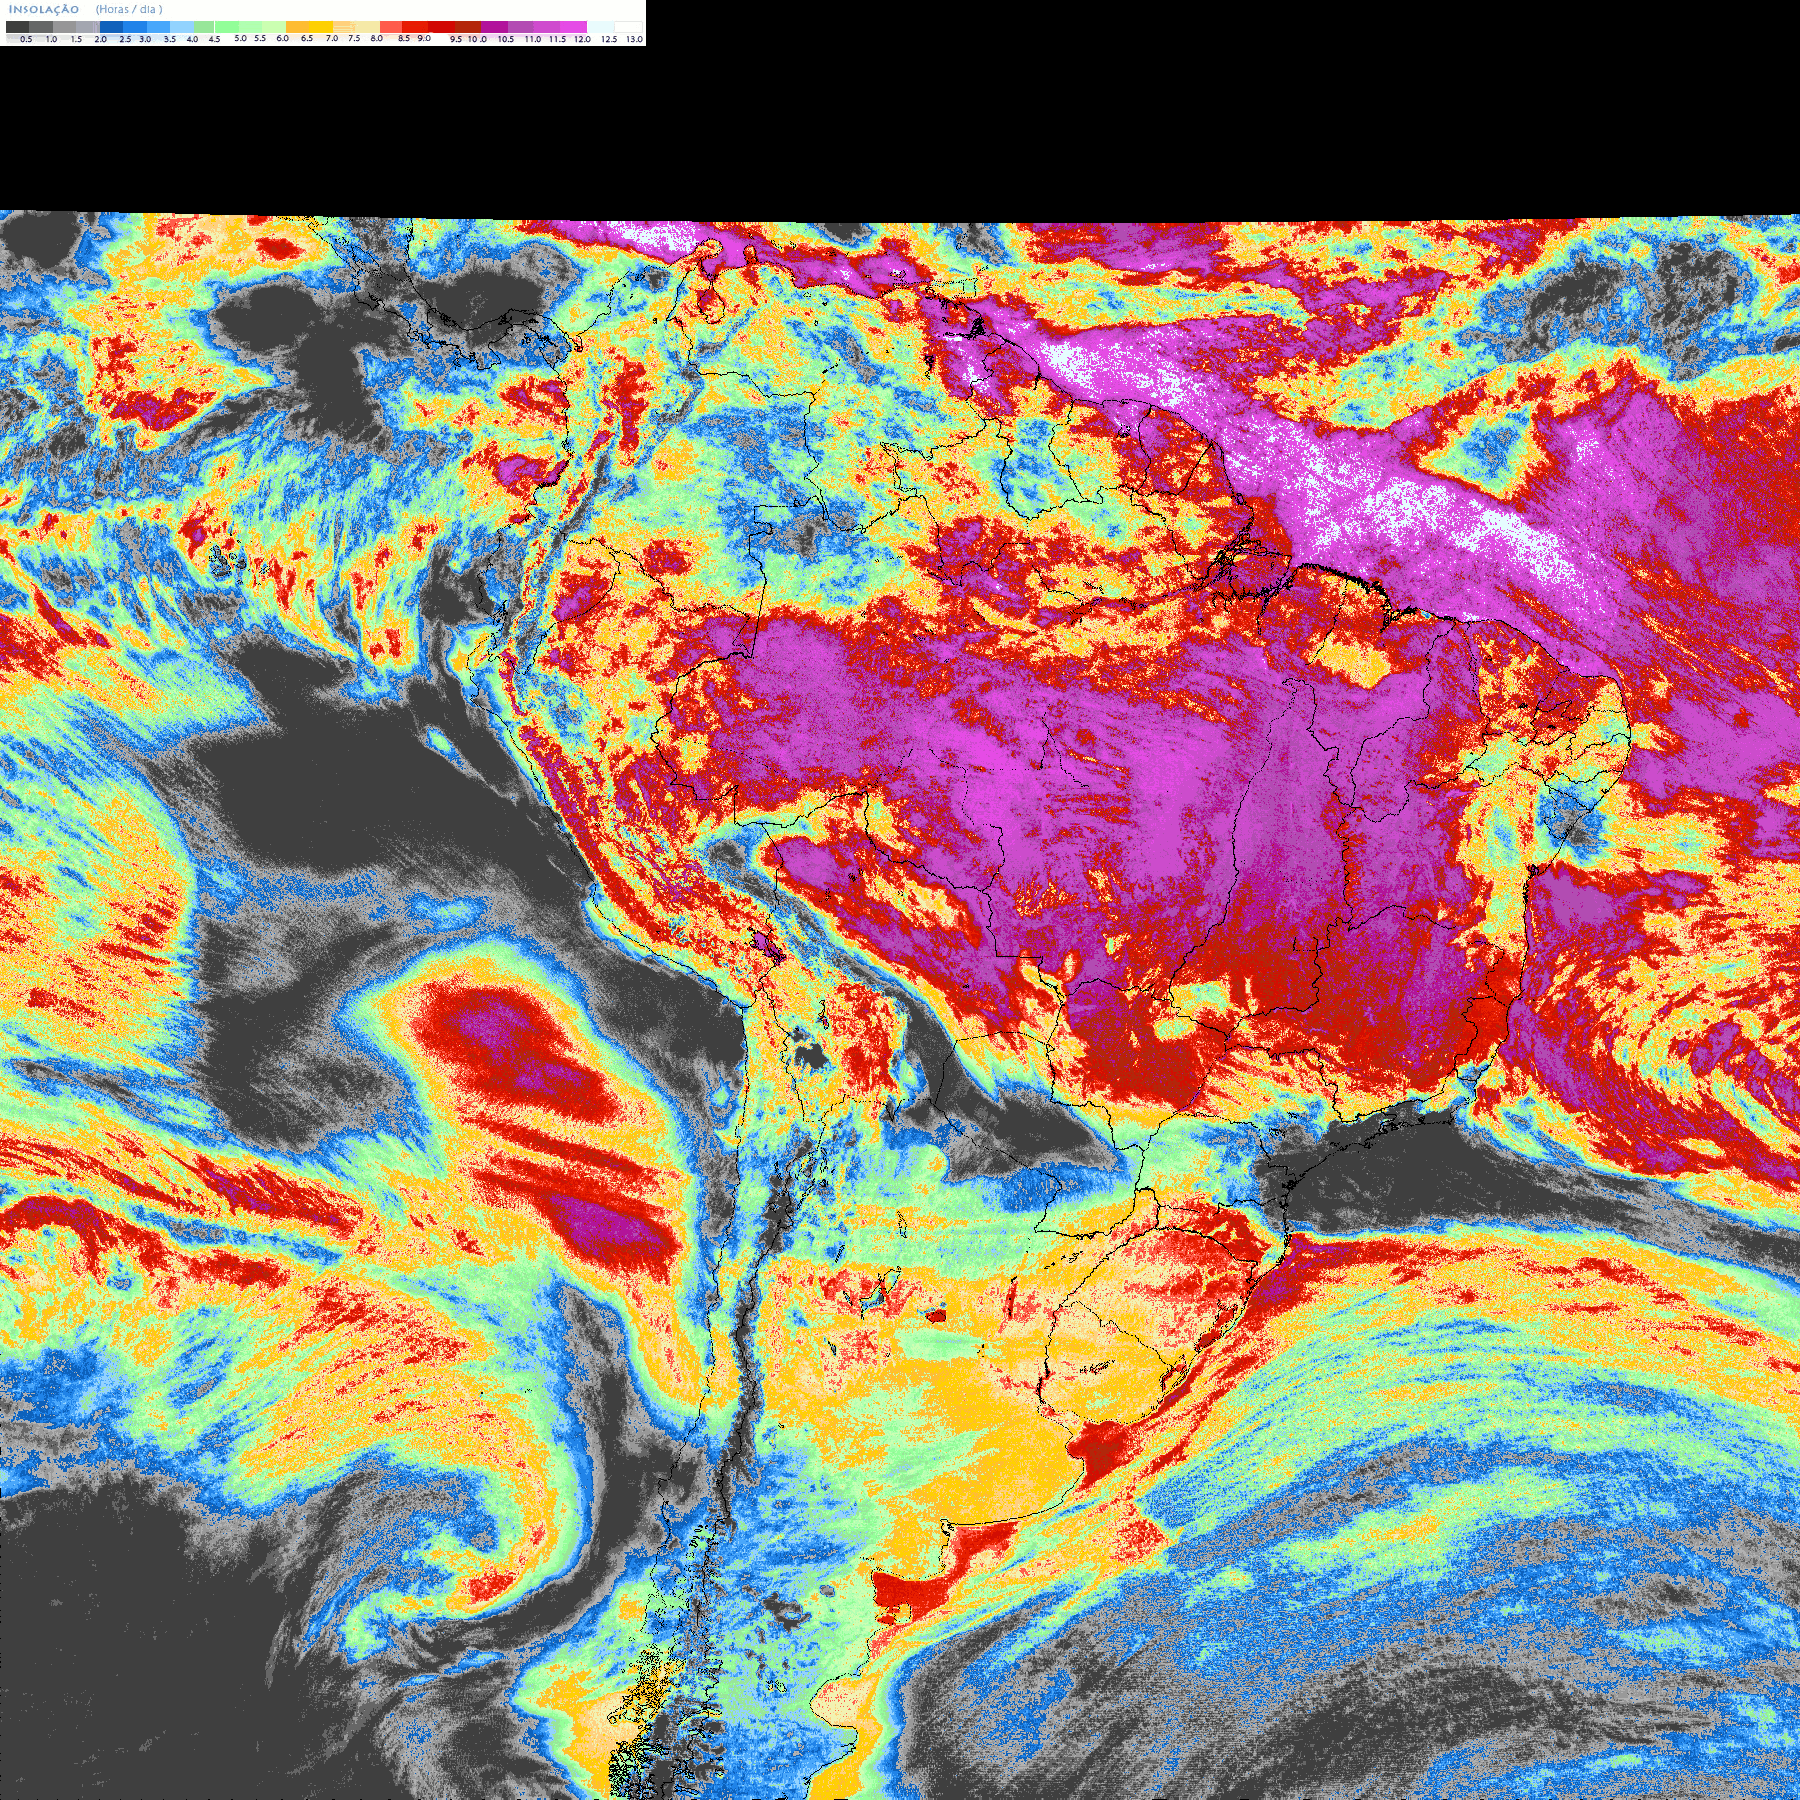Click the 5.0 legend value
The height and width of the screenshot is (1800, 1800).
tap(240, 38)
